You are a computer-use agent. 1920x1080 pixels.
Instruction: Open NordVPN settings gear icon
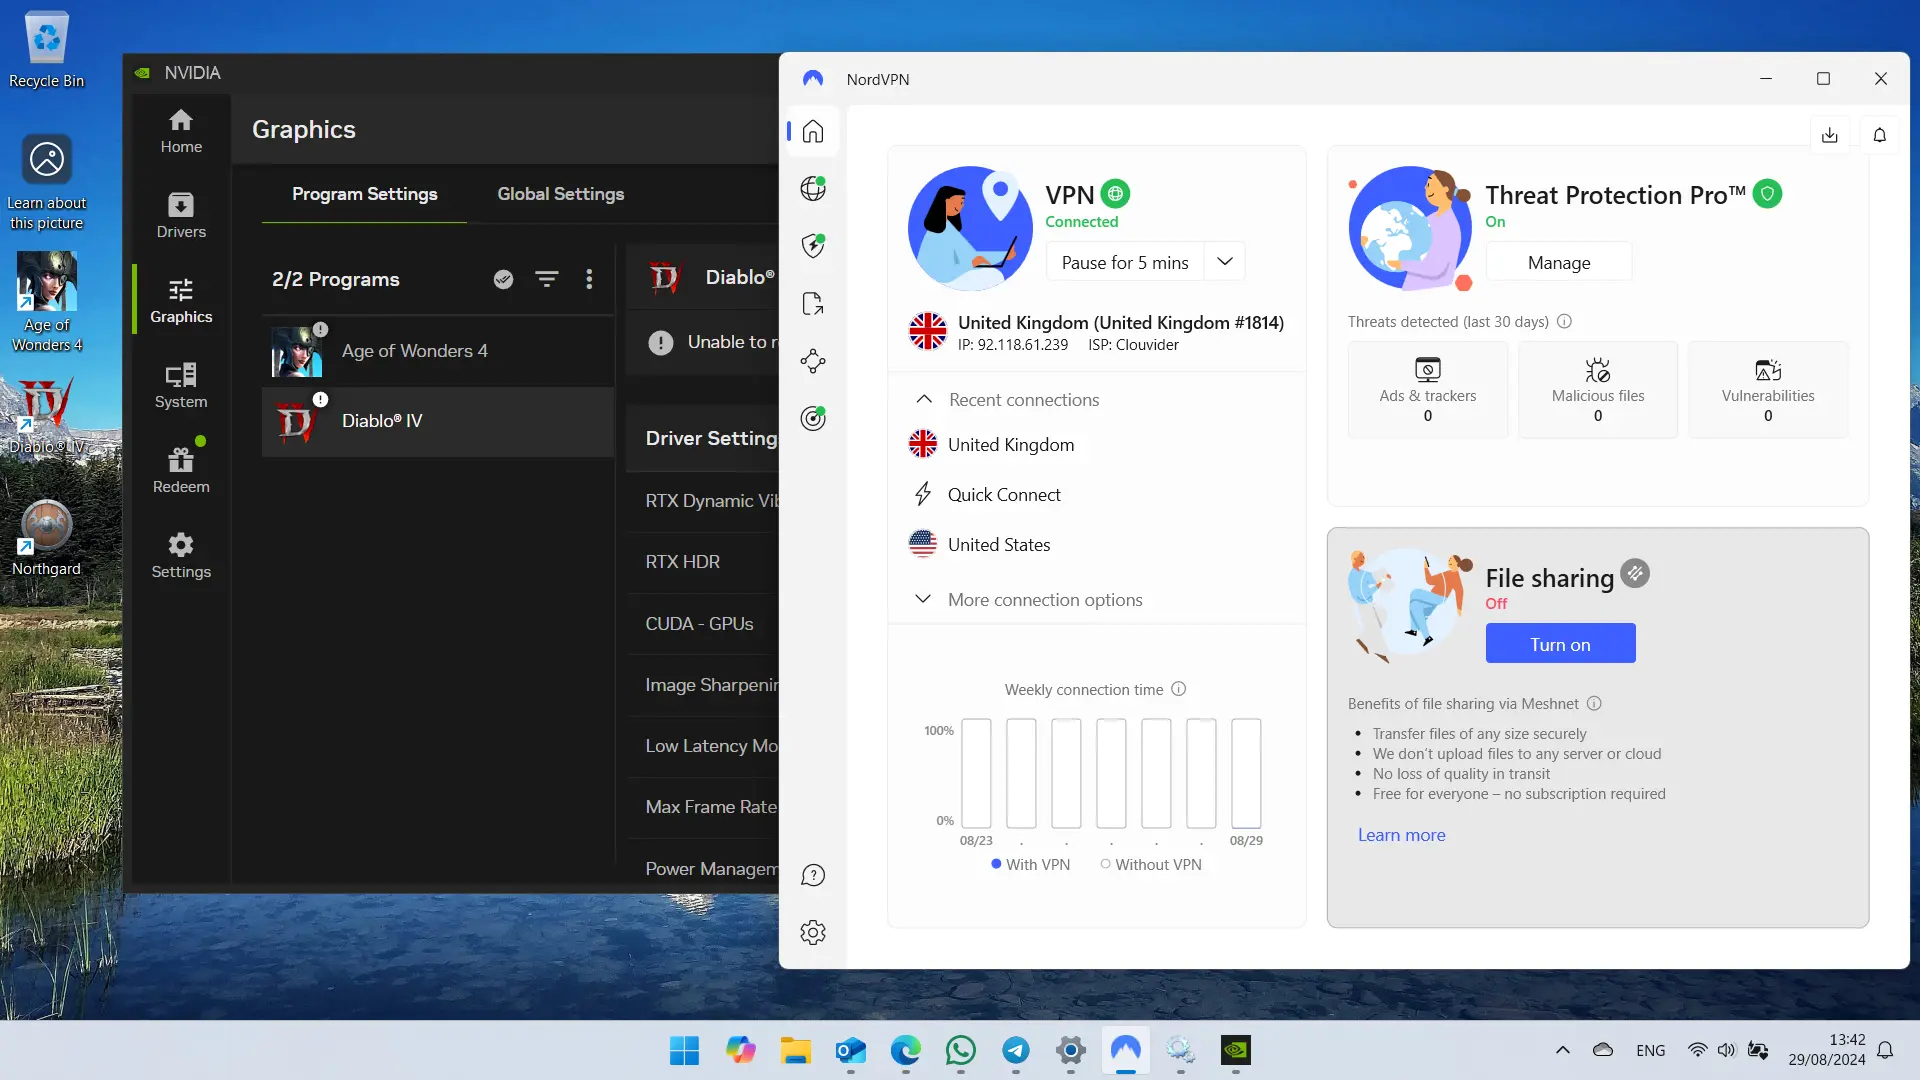click(x=813, y=933)
